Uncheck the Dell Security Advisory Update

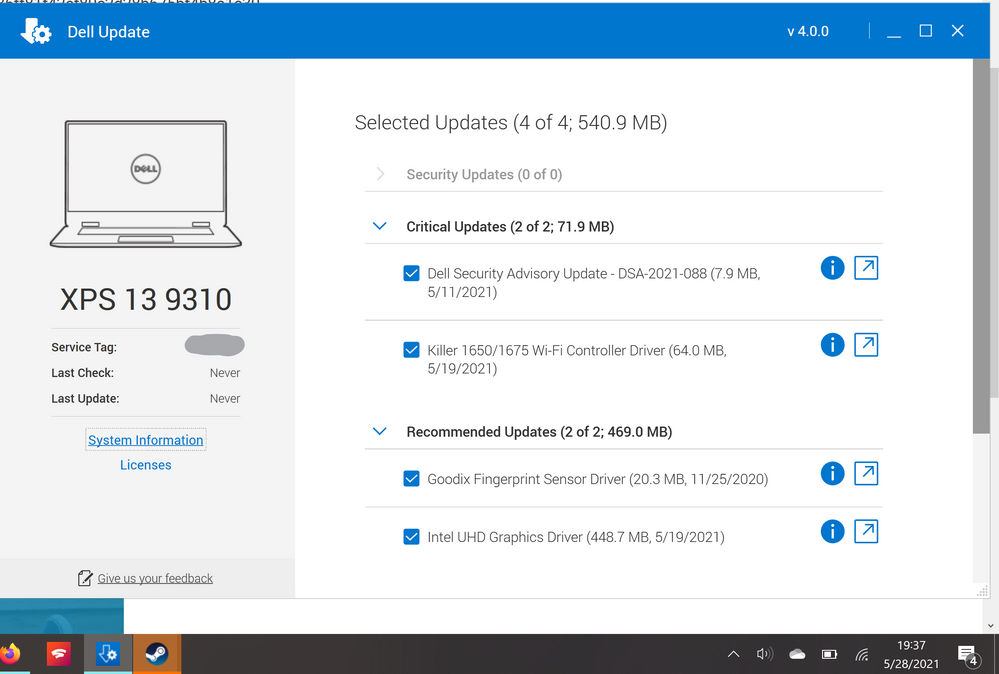pyautogui.click(x=411, y=273)
